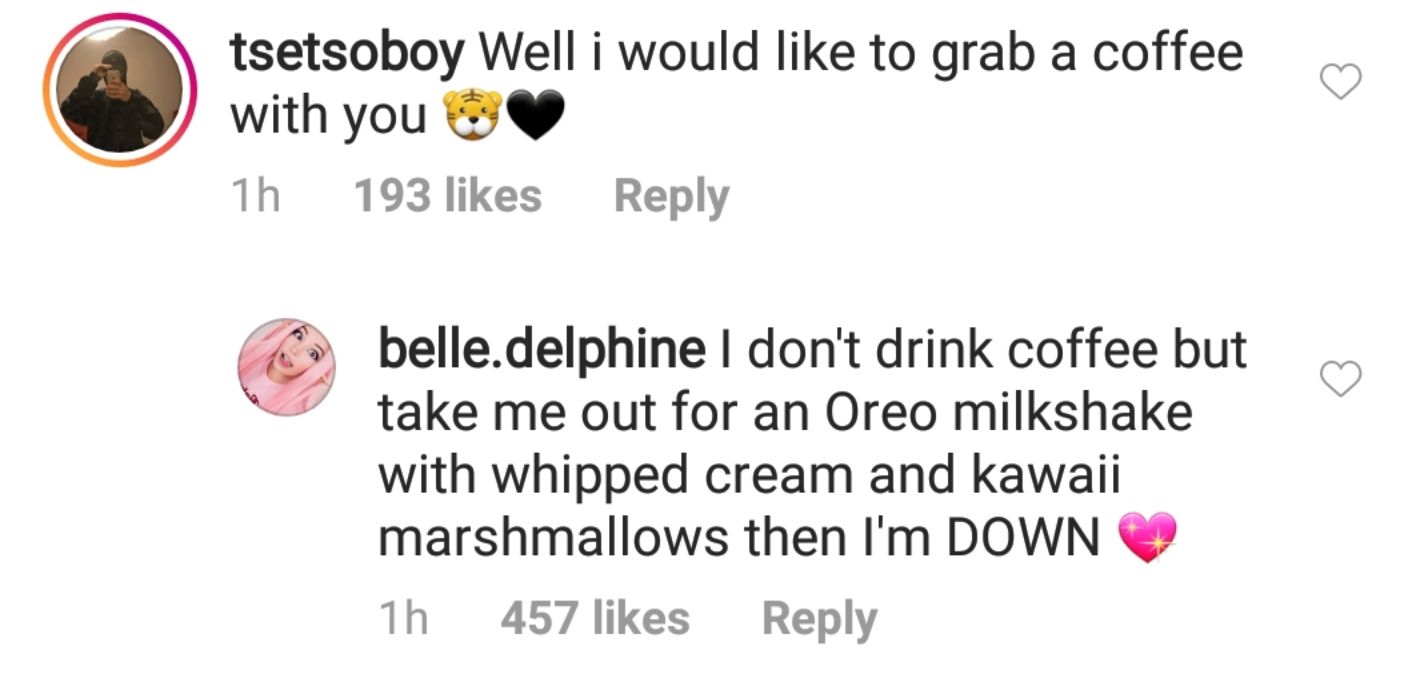Click the tiger face emoji

(x=474, y=119)
